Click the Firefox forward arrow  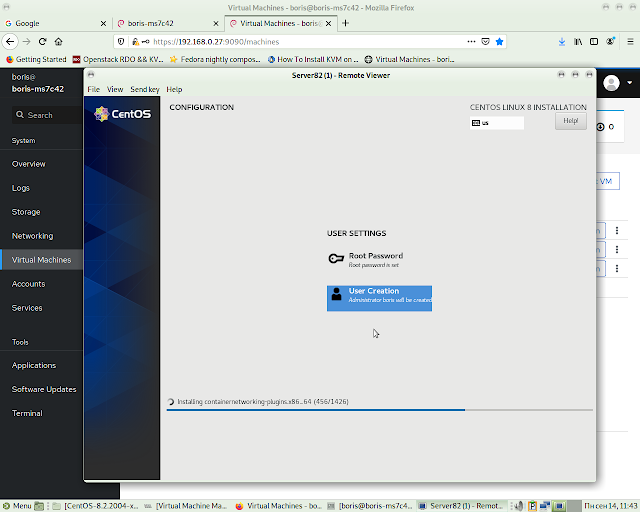[27, 42]
